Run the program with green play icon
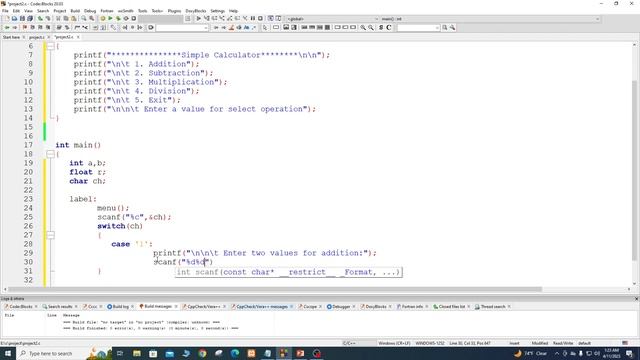 110,19
